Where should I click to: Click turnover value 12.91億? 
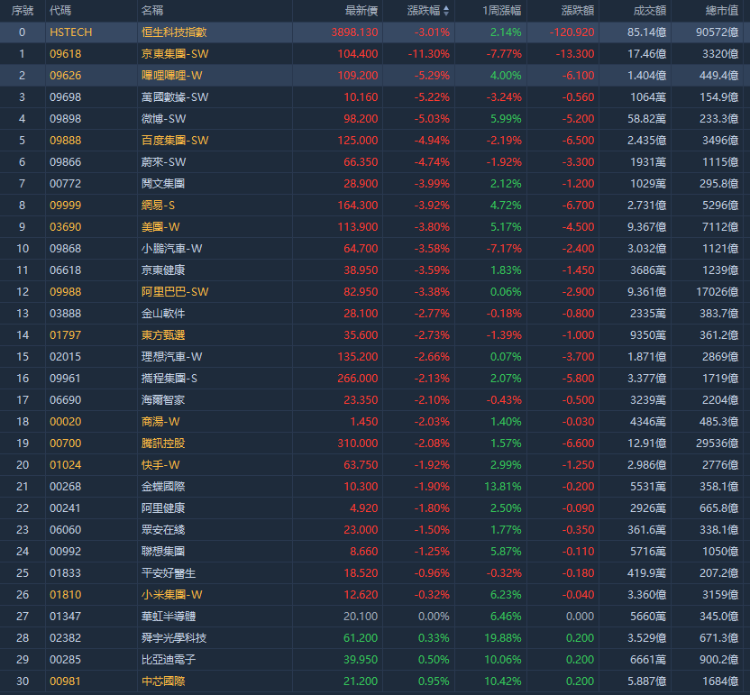(x=647, y=443)
